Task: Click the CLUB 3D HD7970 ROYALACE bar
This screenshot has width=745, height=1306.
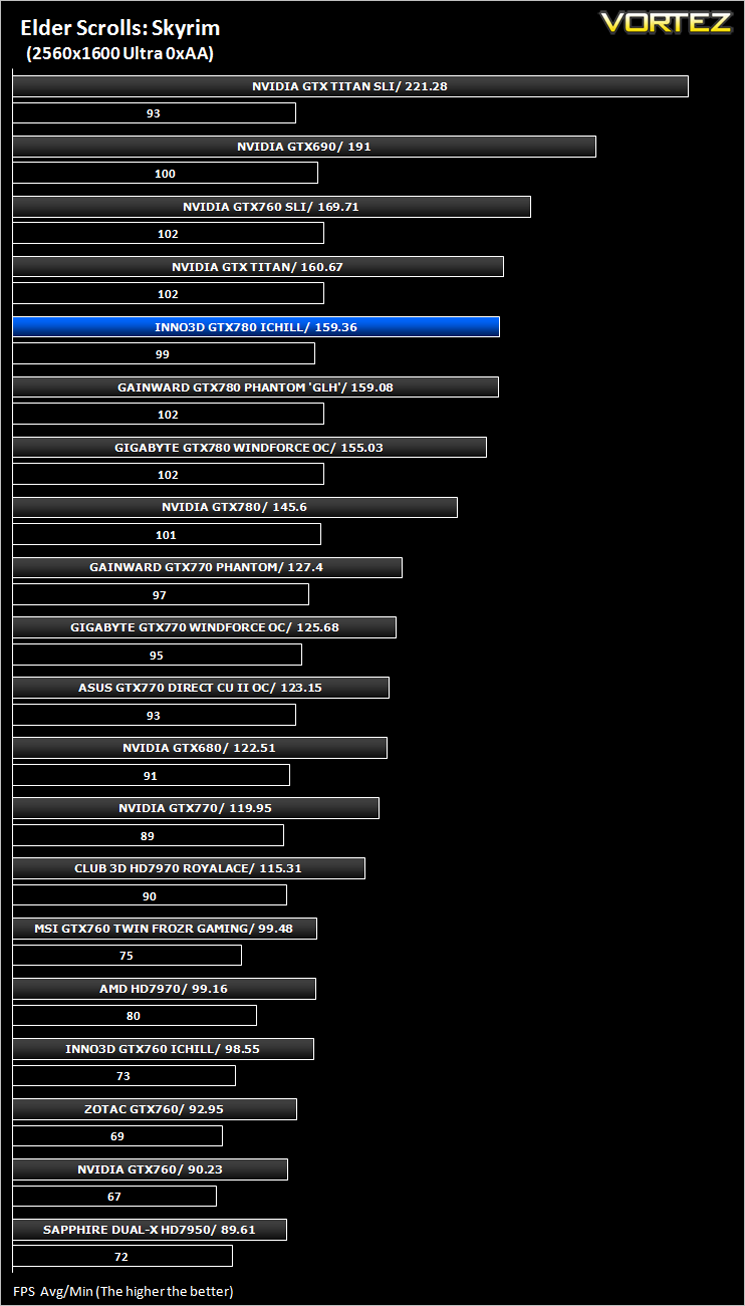Action: 189,868
